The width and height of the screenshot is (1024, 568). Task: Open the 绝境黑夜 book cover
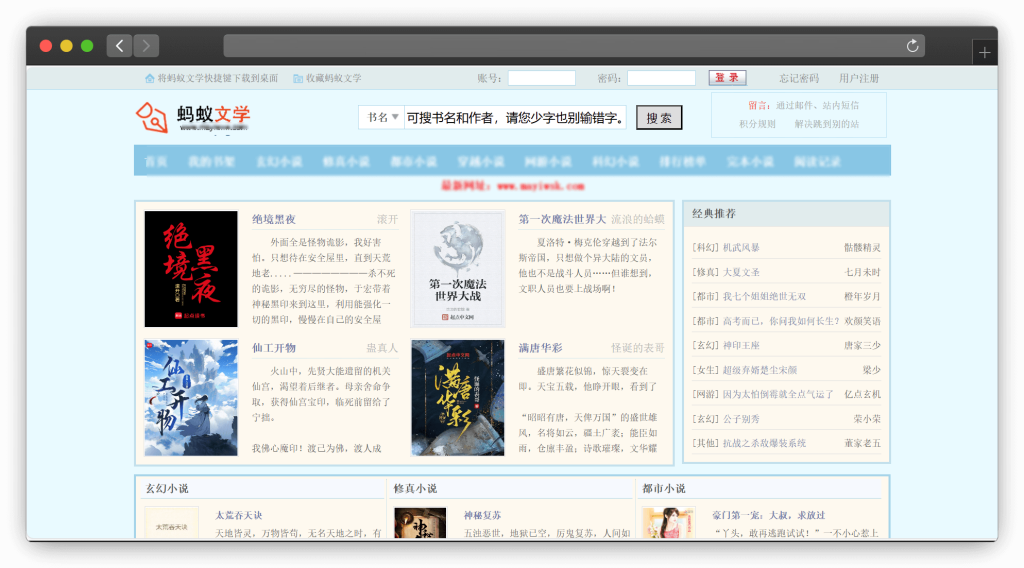tap(191, 268)
